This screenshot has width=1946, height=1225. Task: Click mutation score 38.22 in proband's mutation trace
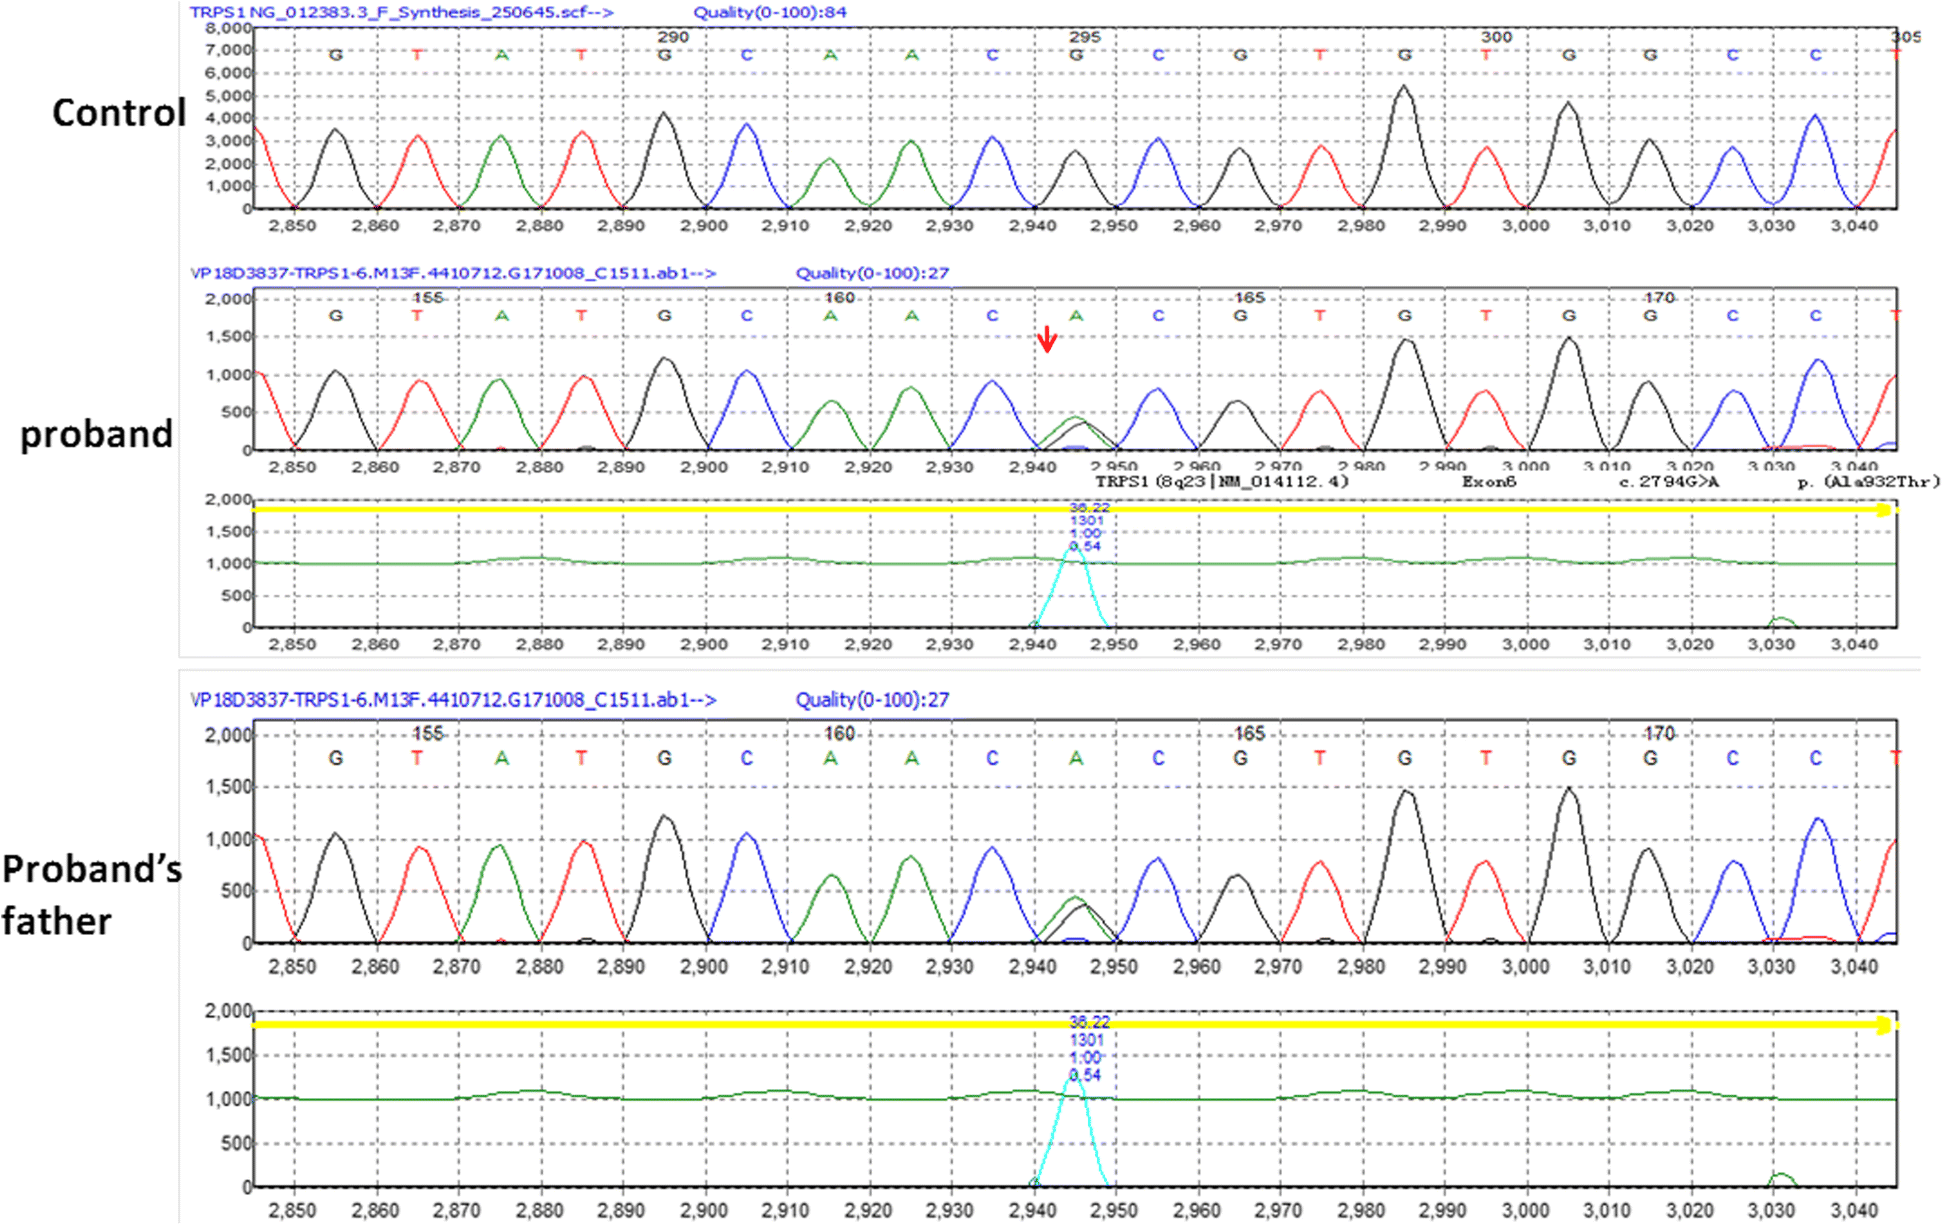(1089, 508)
